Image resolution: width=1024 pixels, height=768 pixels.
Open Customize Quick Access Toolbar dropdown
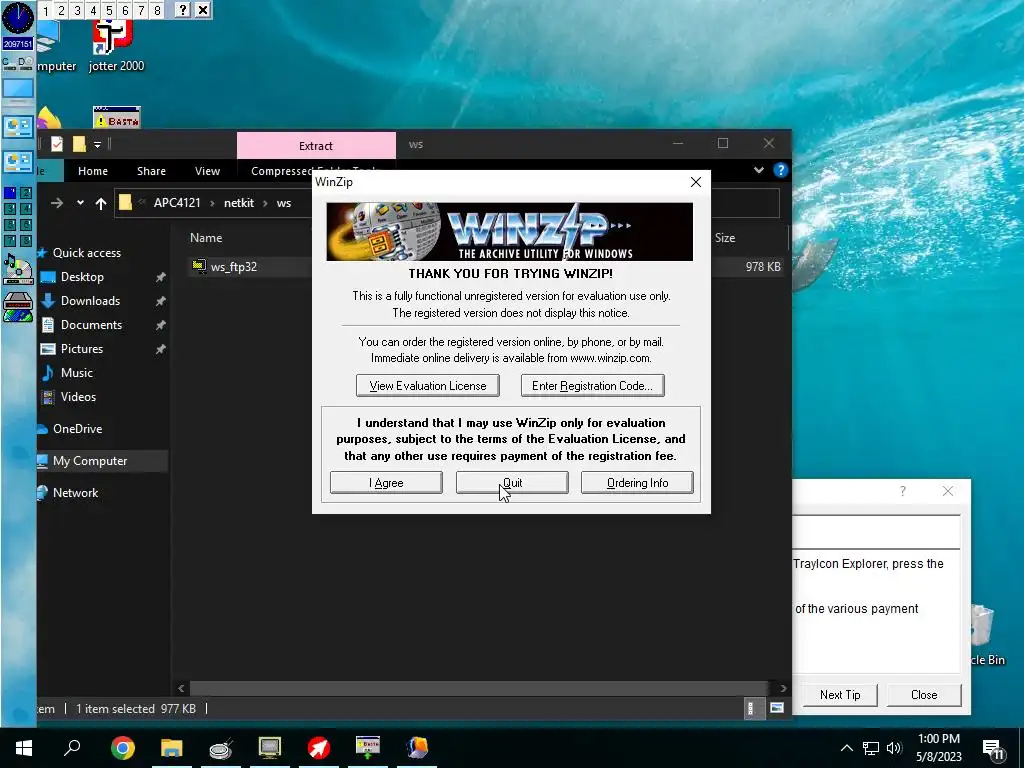pyautogui.click(x=97, y=145)
